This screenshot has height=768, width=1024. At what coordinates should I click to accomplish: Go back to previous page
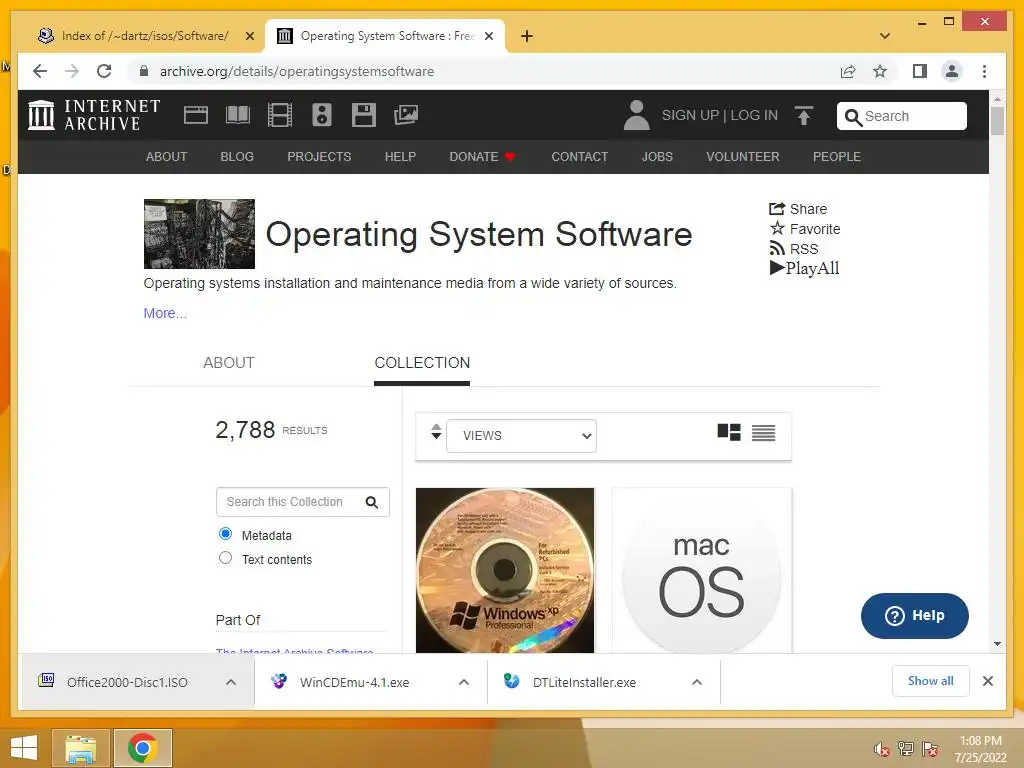point(40,71)
